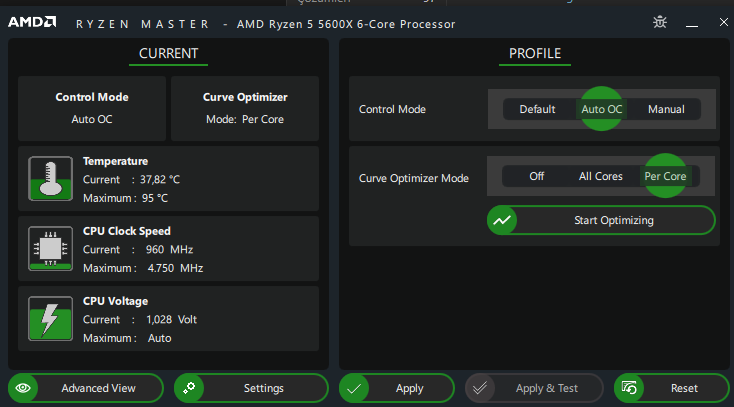The image size is (734, 407).
Task: Select Per Core curve optimizer mode
Action: click(665, 176)
